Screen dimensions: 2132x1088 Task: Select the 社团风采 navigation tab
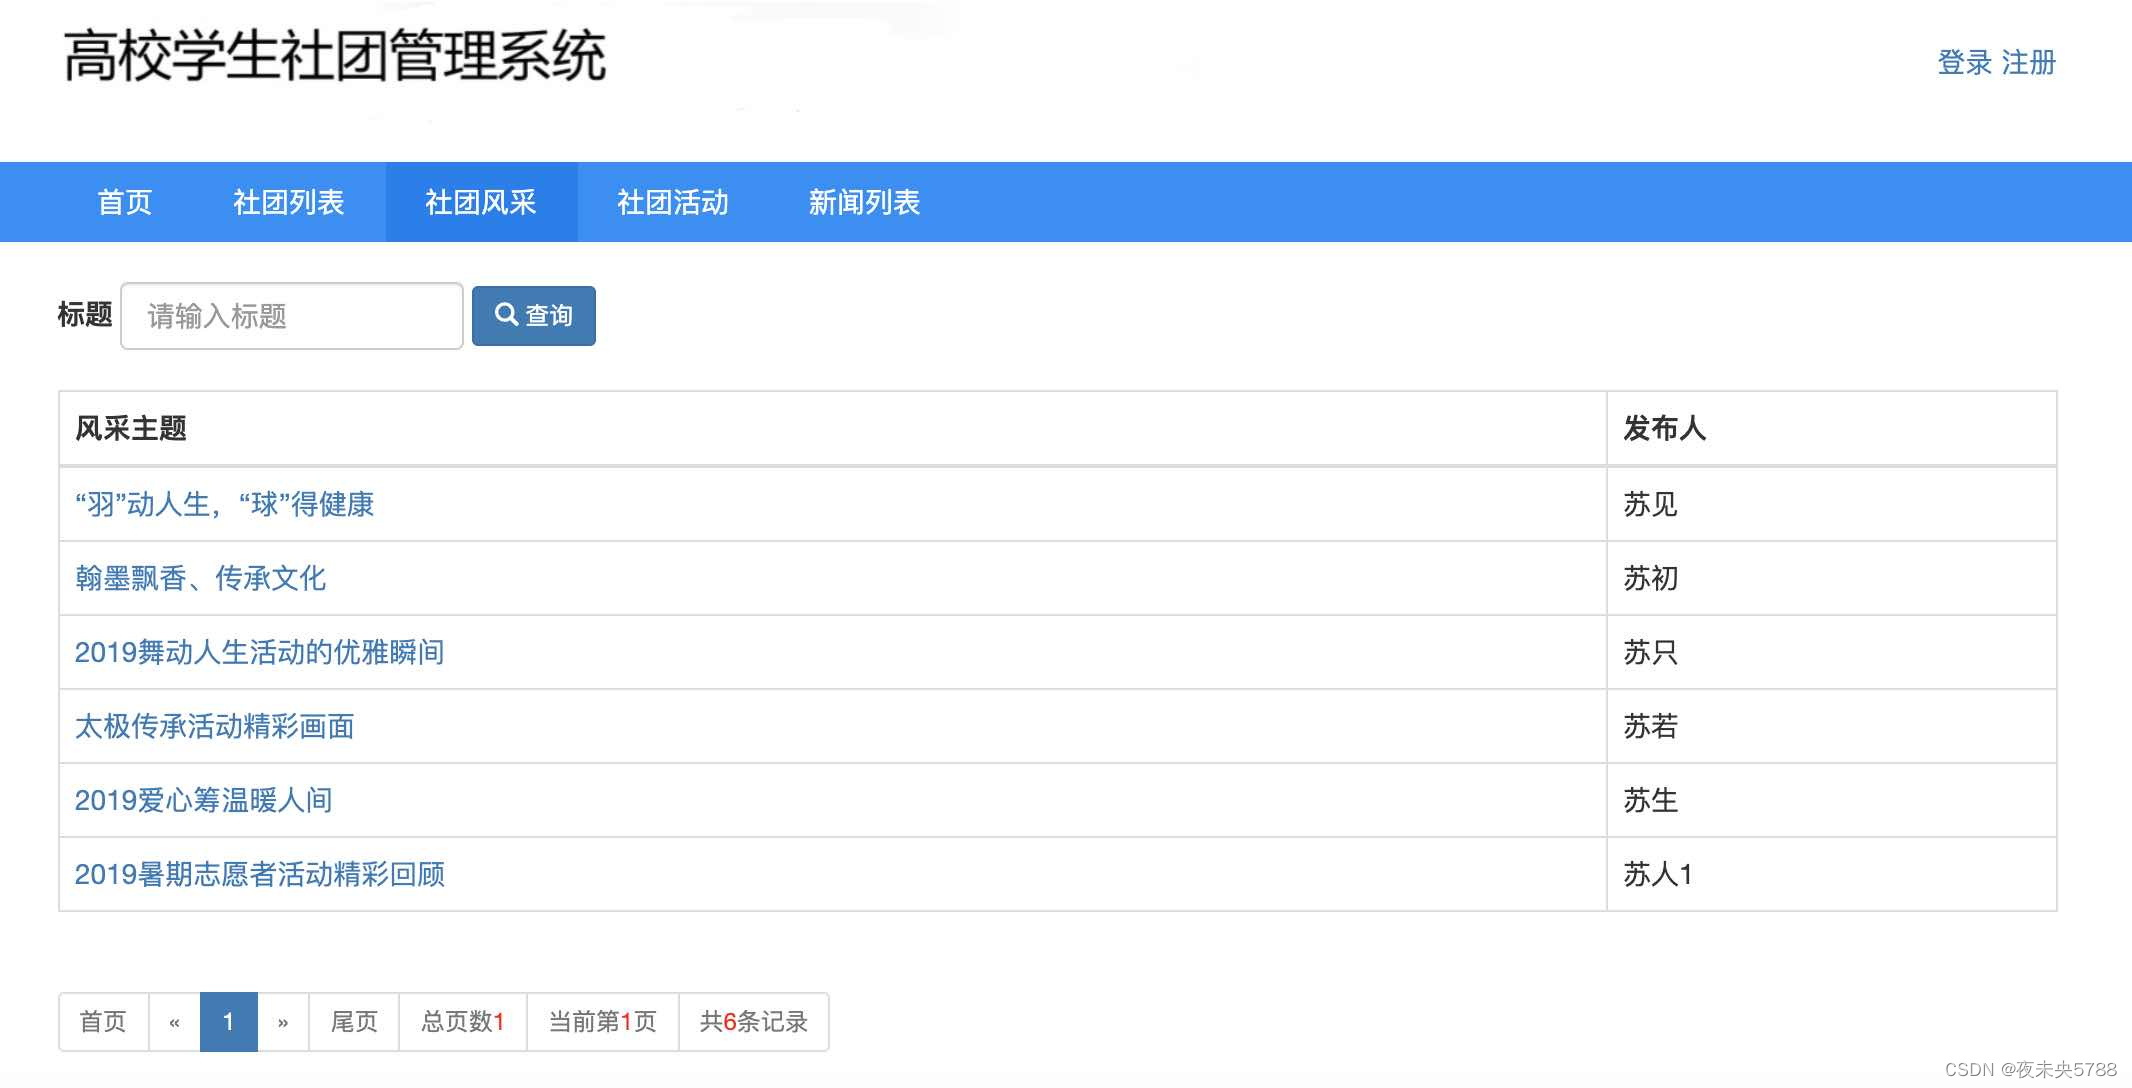(481, 202)
